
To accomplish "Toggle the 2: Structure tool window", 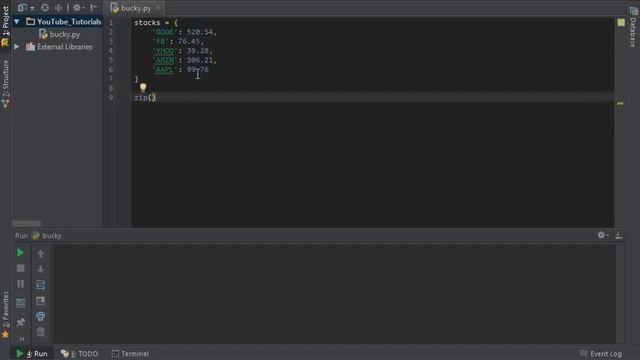I will 5,83.
